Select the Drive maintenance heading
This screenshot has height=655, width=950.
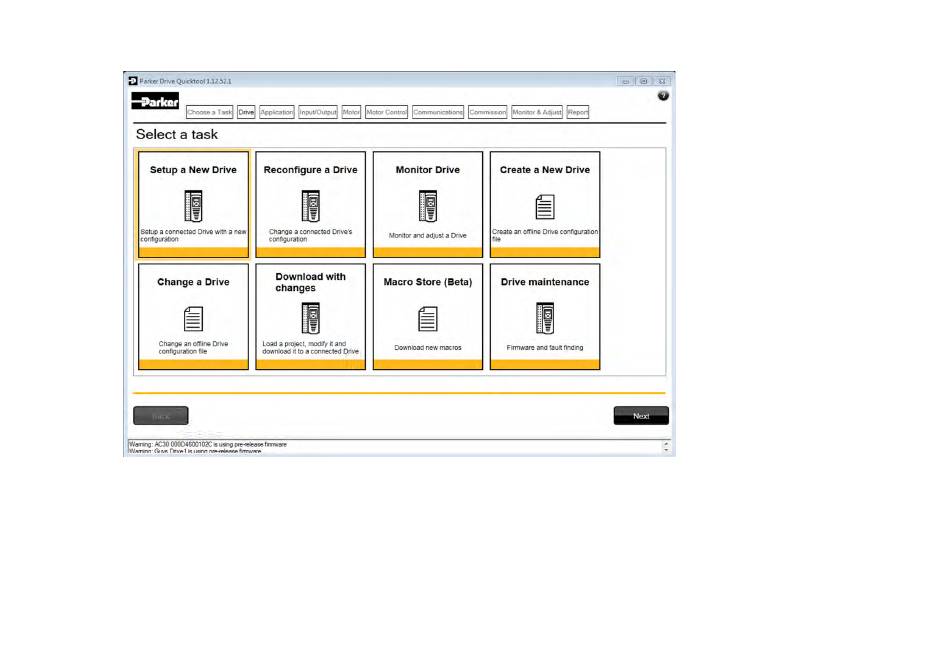(x=545, y=282)
